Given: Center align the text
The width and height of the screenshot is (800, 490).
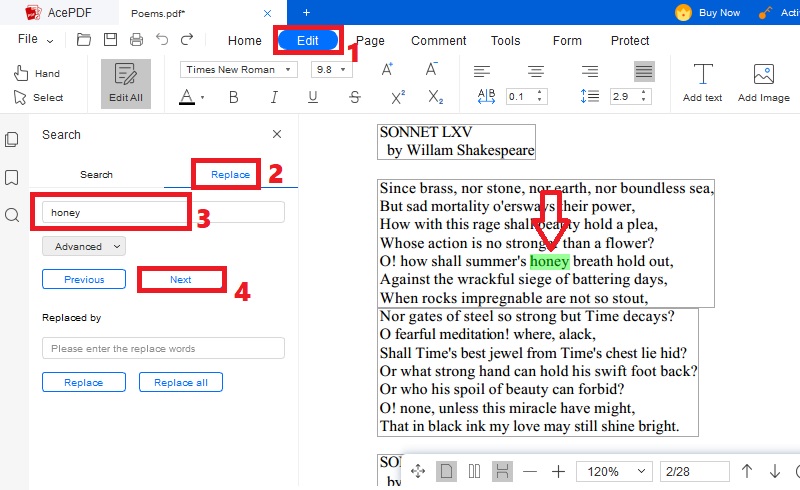Looking at the screenshot, I should 535,71.
